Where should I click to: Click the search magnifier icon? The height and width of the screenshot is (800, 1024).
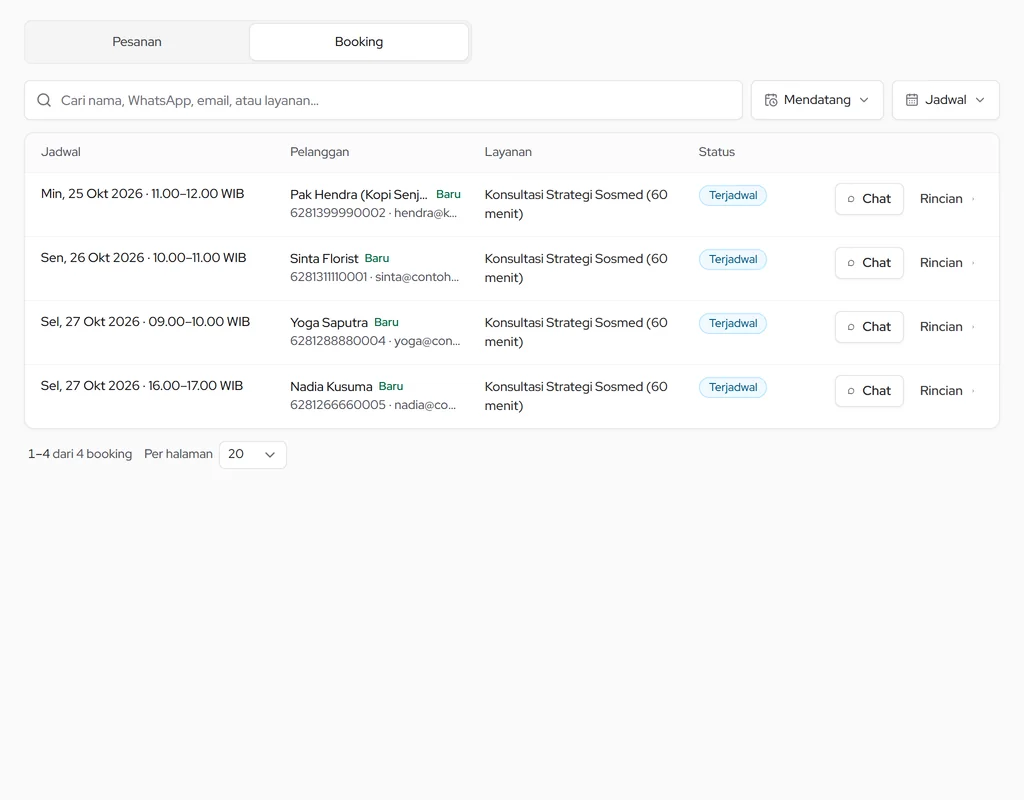coord(44,100)
